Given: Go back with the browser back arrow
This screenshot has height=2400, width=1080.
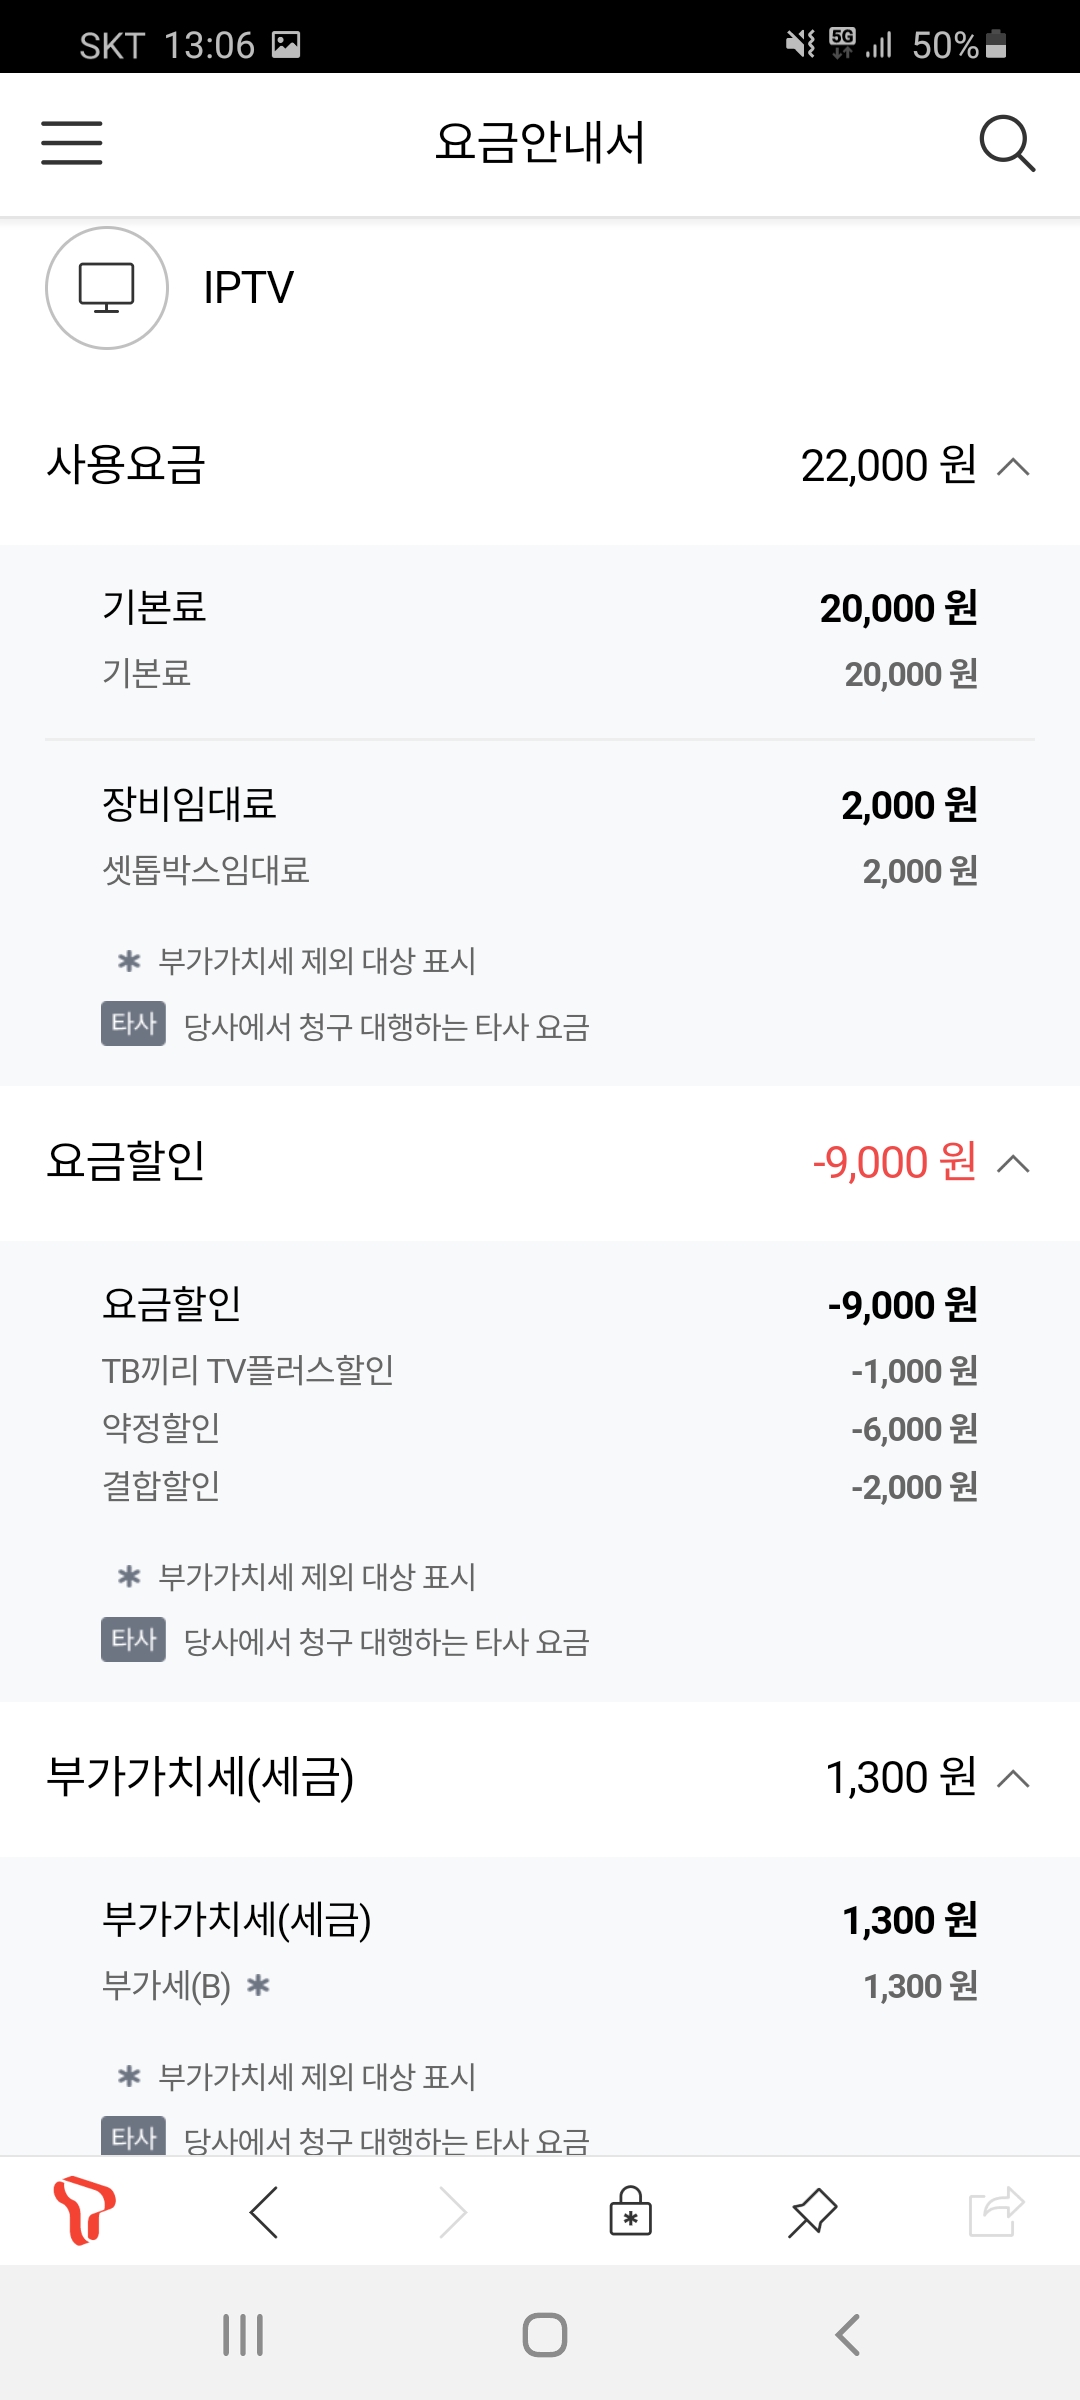Looking at the screenshot, I should tap(264, 2211).
